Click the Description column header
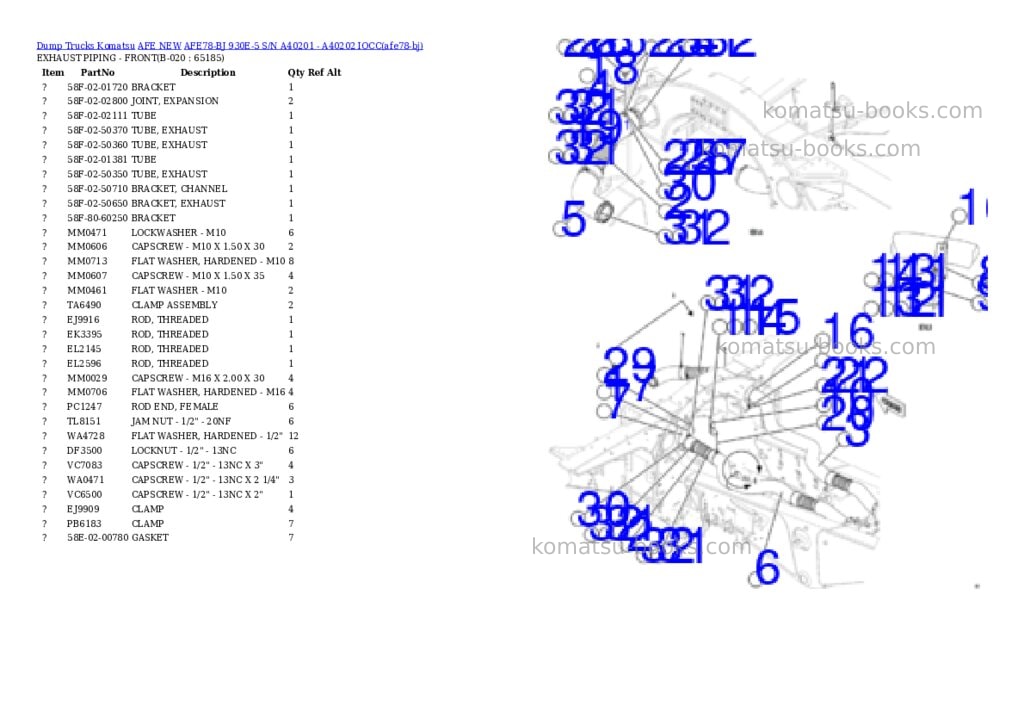The image size is (1024, 725). click(208, 72)
